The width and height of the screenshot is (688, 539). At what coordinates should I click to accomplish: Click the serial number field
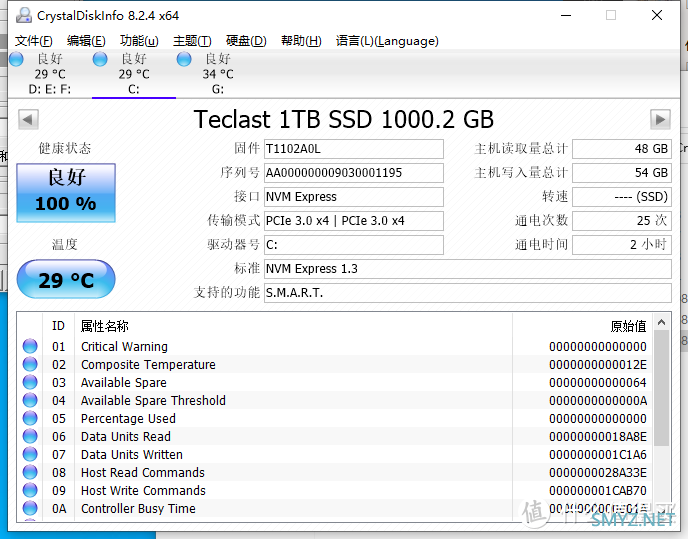[x=354, y=173]
